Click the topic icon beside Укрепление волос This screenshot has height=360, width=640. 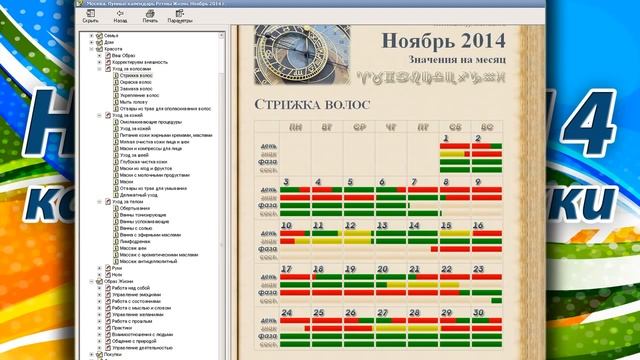[116, 95]
